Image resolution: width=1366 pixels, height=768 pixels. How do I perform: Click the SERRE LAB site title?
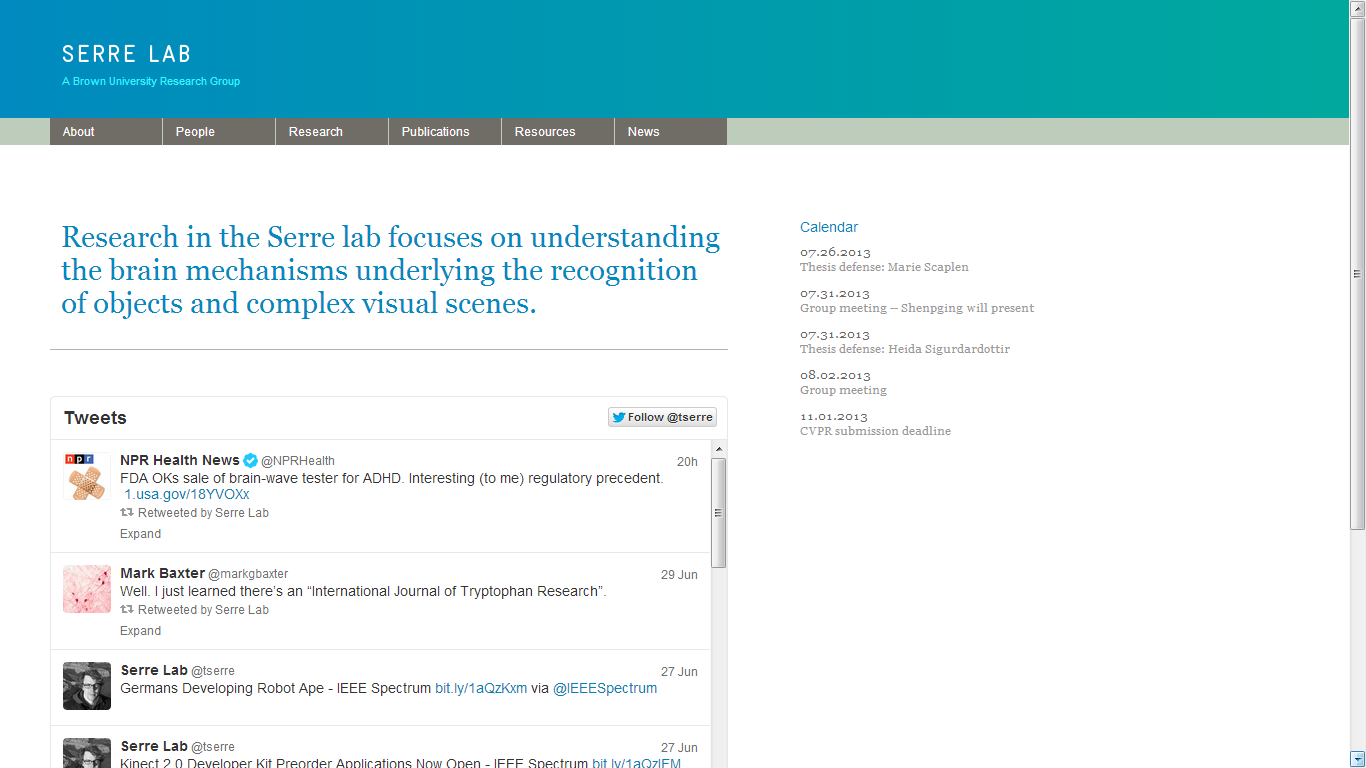click(126, 54)
